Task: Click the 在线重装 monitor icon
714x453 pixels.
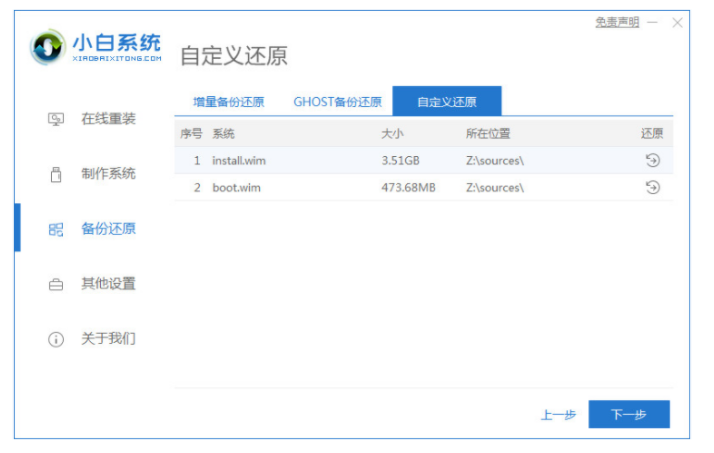Action: pyautogui.click(x=56, y=119)
